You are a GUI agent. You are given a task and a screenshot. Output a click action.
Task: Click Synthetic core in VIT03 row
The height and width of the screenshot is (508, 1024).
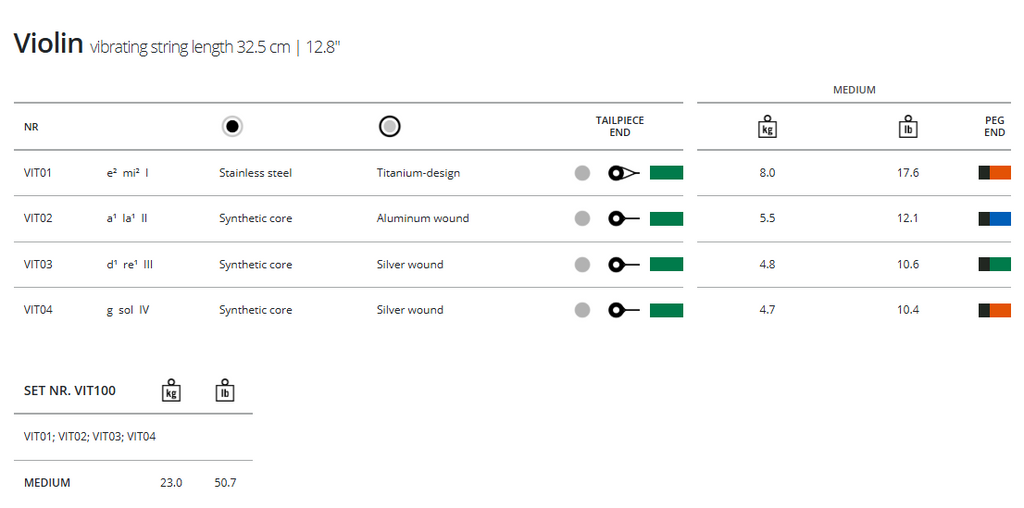click(255, 264)
